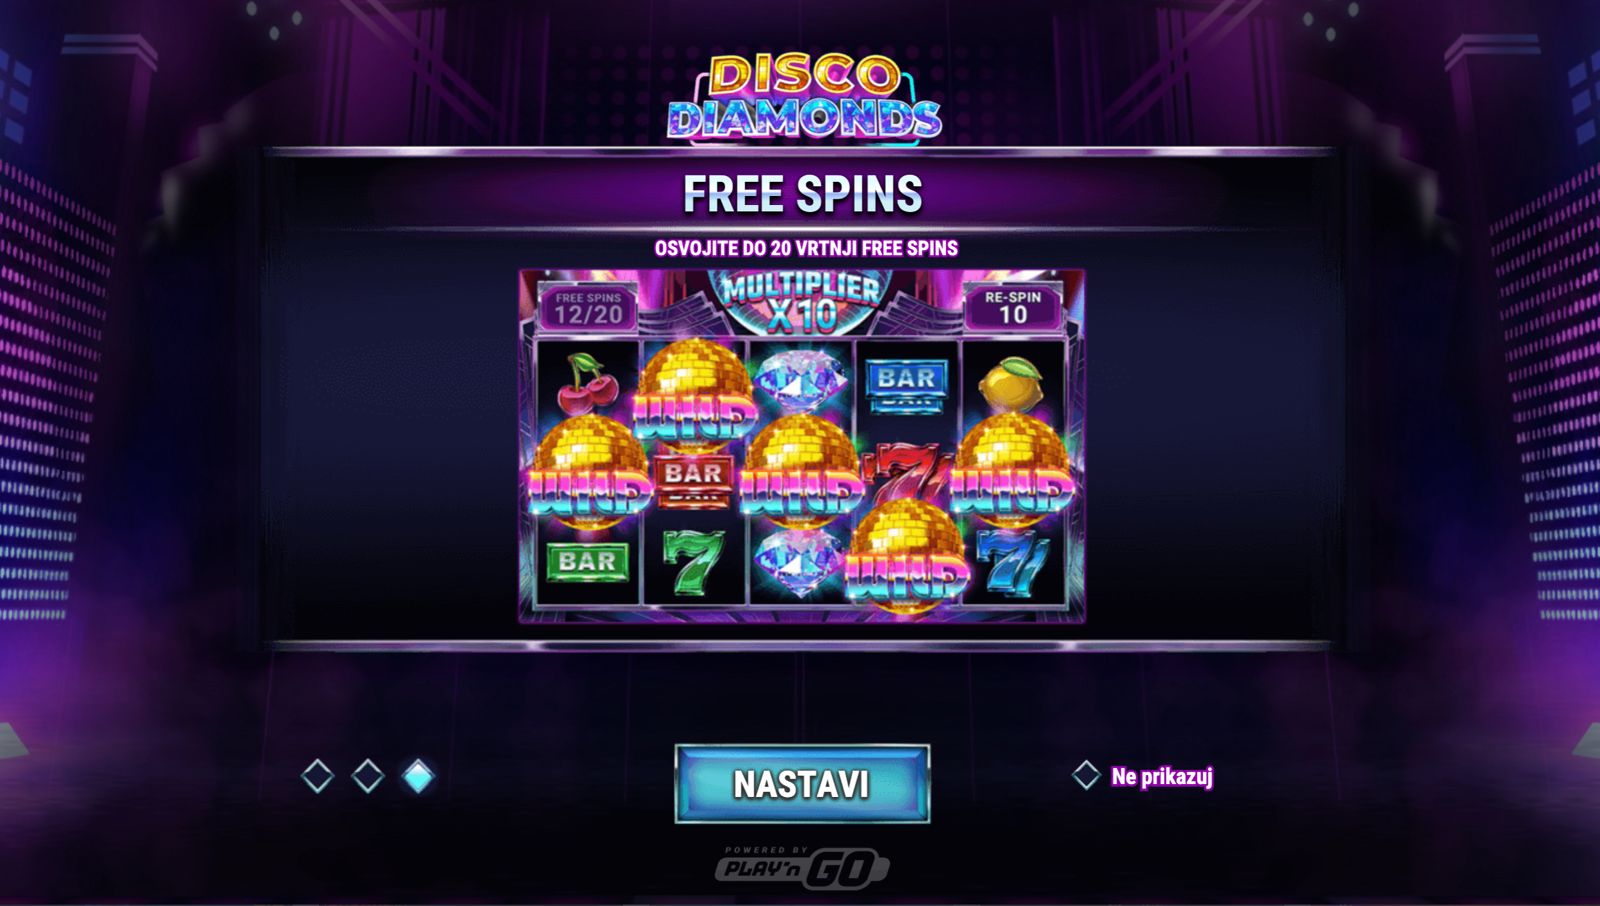Click the Play'n GO logo

pos(802,866)
